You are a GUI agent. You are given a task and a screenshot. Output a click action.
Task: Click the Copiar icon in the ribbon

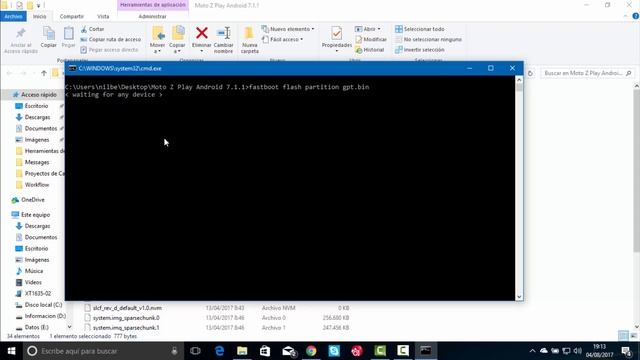49,34
